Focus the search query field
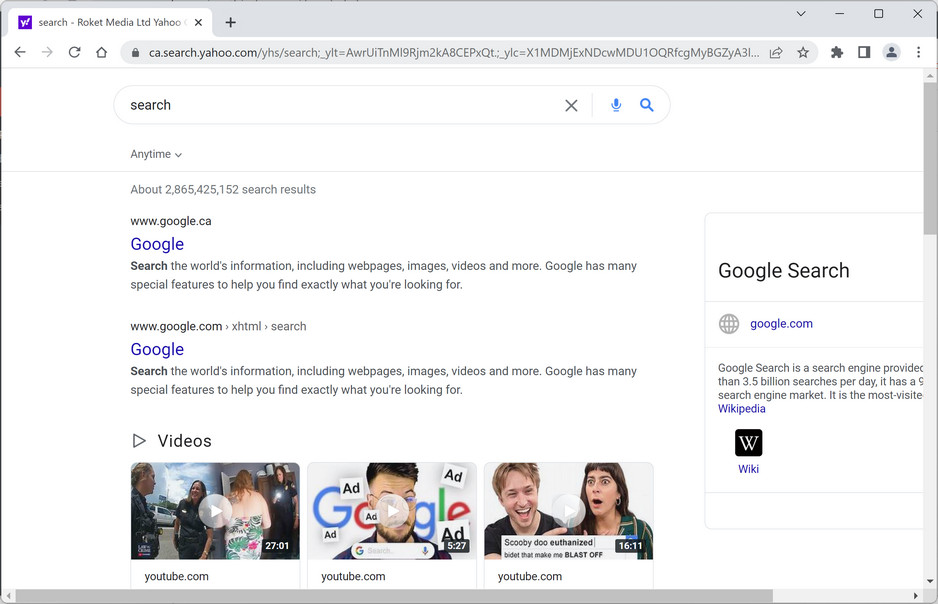 click(341, 105)
